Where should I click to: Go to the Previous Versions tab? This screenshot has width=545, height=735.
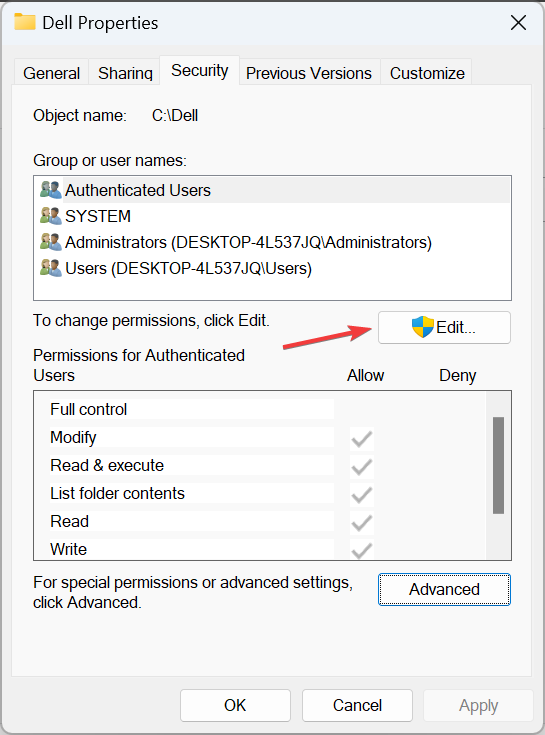[x=309, y=73]
